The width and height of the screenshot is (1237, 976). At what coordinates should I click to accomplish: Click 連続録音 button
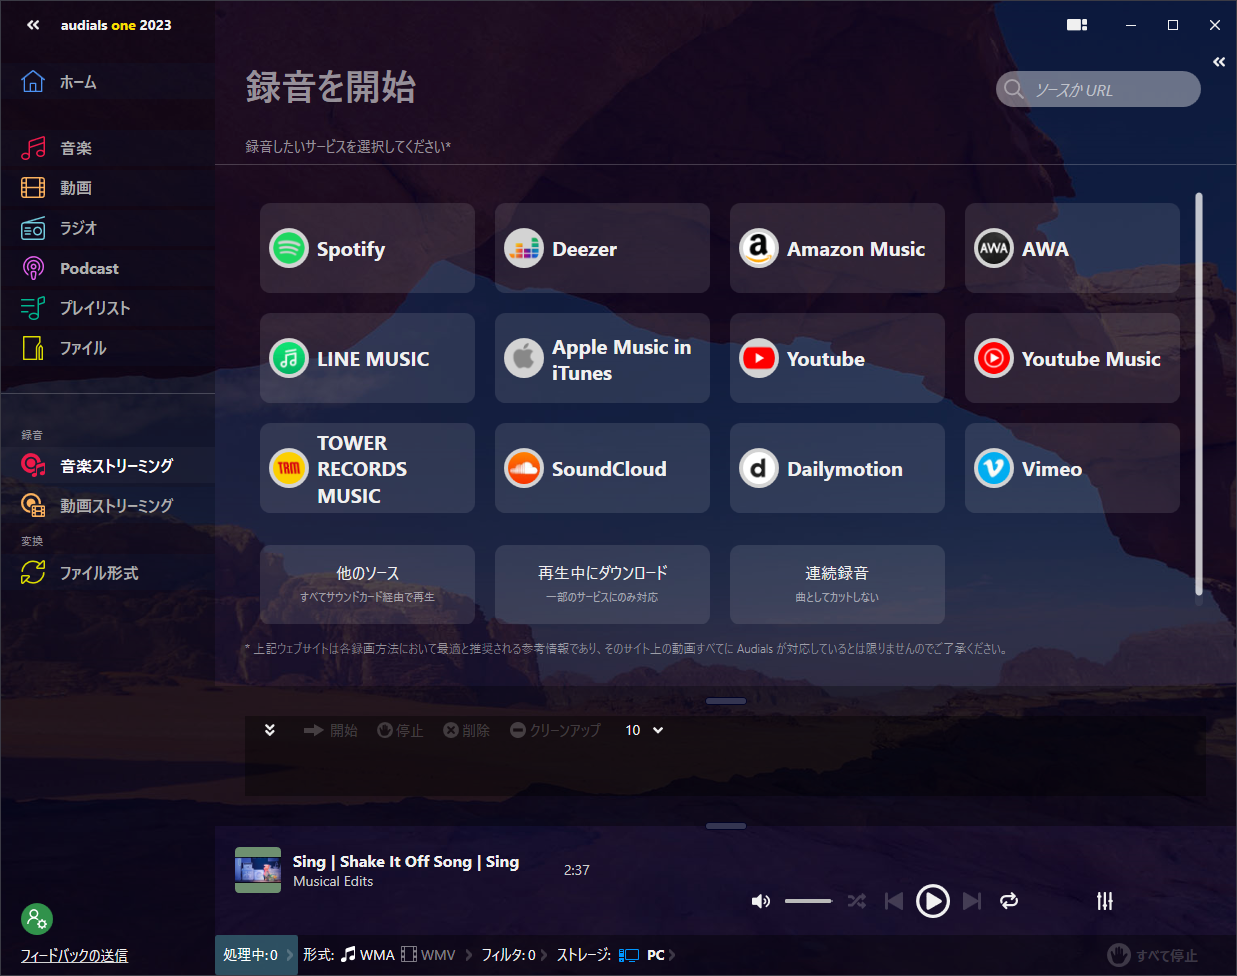click(x=837, y=584)
